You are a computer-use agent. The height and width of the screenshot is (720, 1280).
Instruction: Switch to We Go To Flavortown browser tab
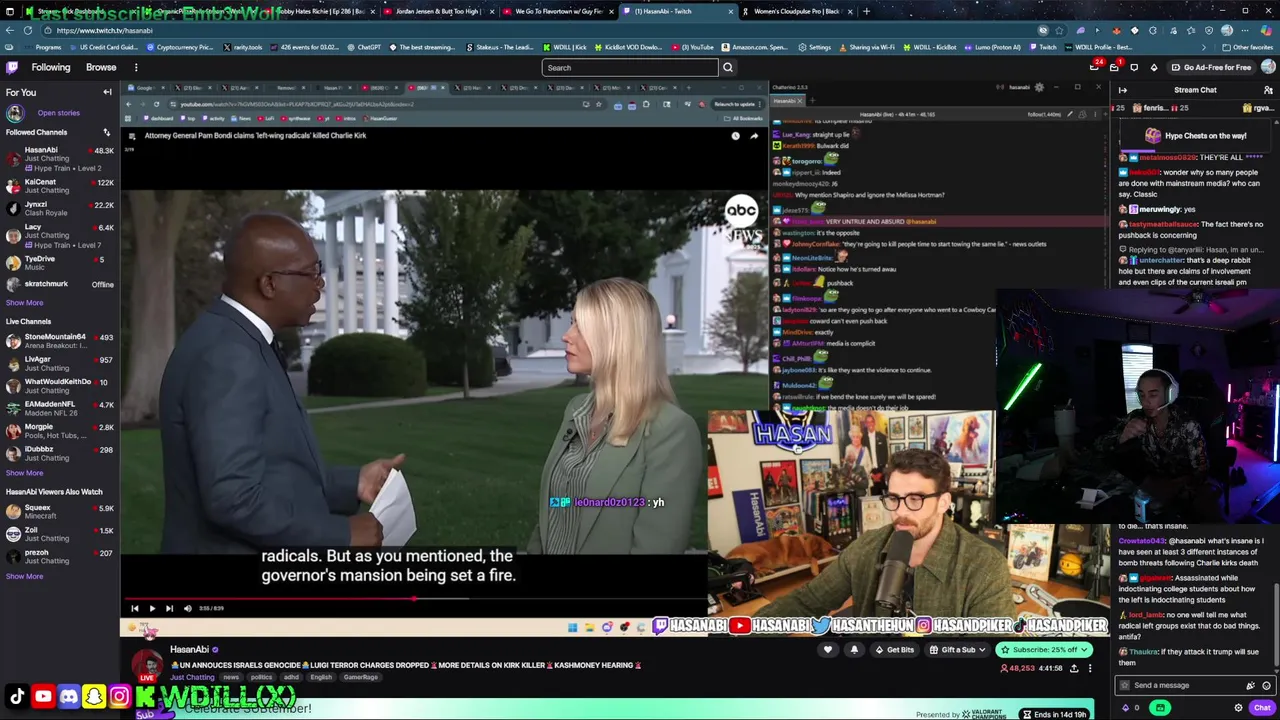coord(556,11)
